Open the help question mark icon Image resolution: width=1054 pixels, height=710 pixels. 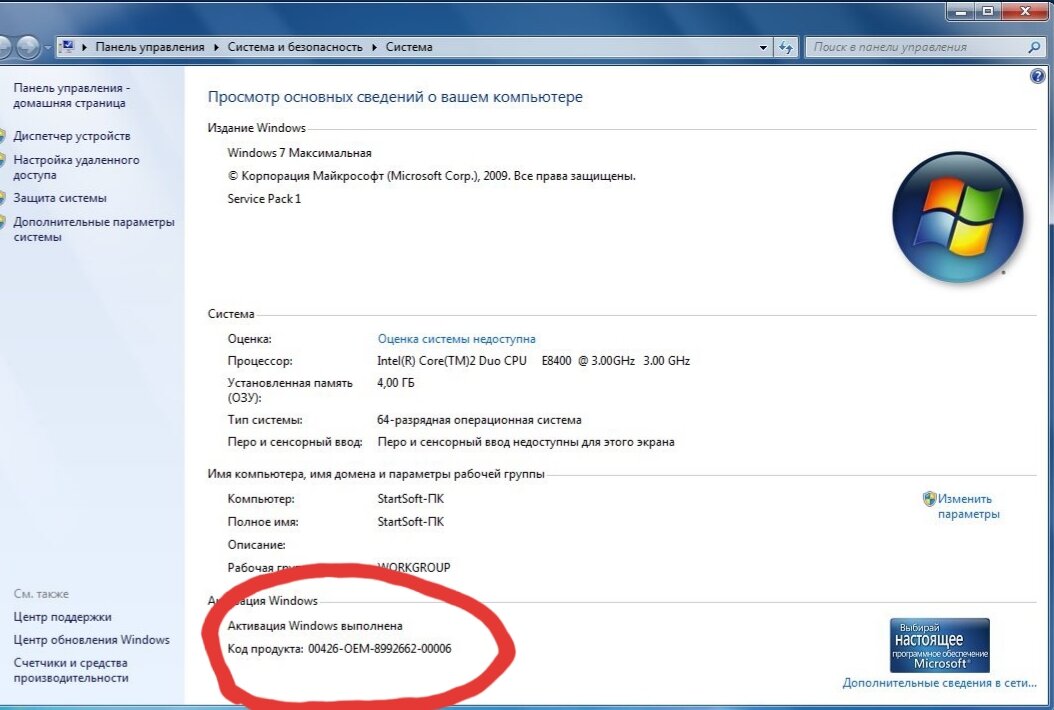tap(1037, 76)
